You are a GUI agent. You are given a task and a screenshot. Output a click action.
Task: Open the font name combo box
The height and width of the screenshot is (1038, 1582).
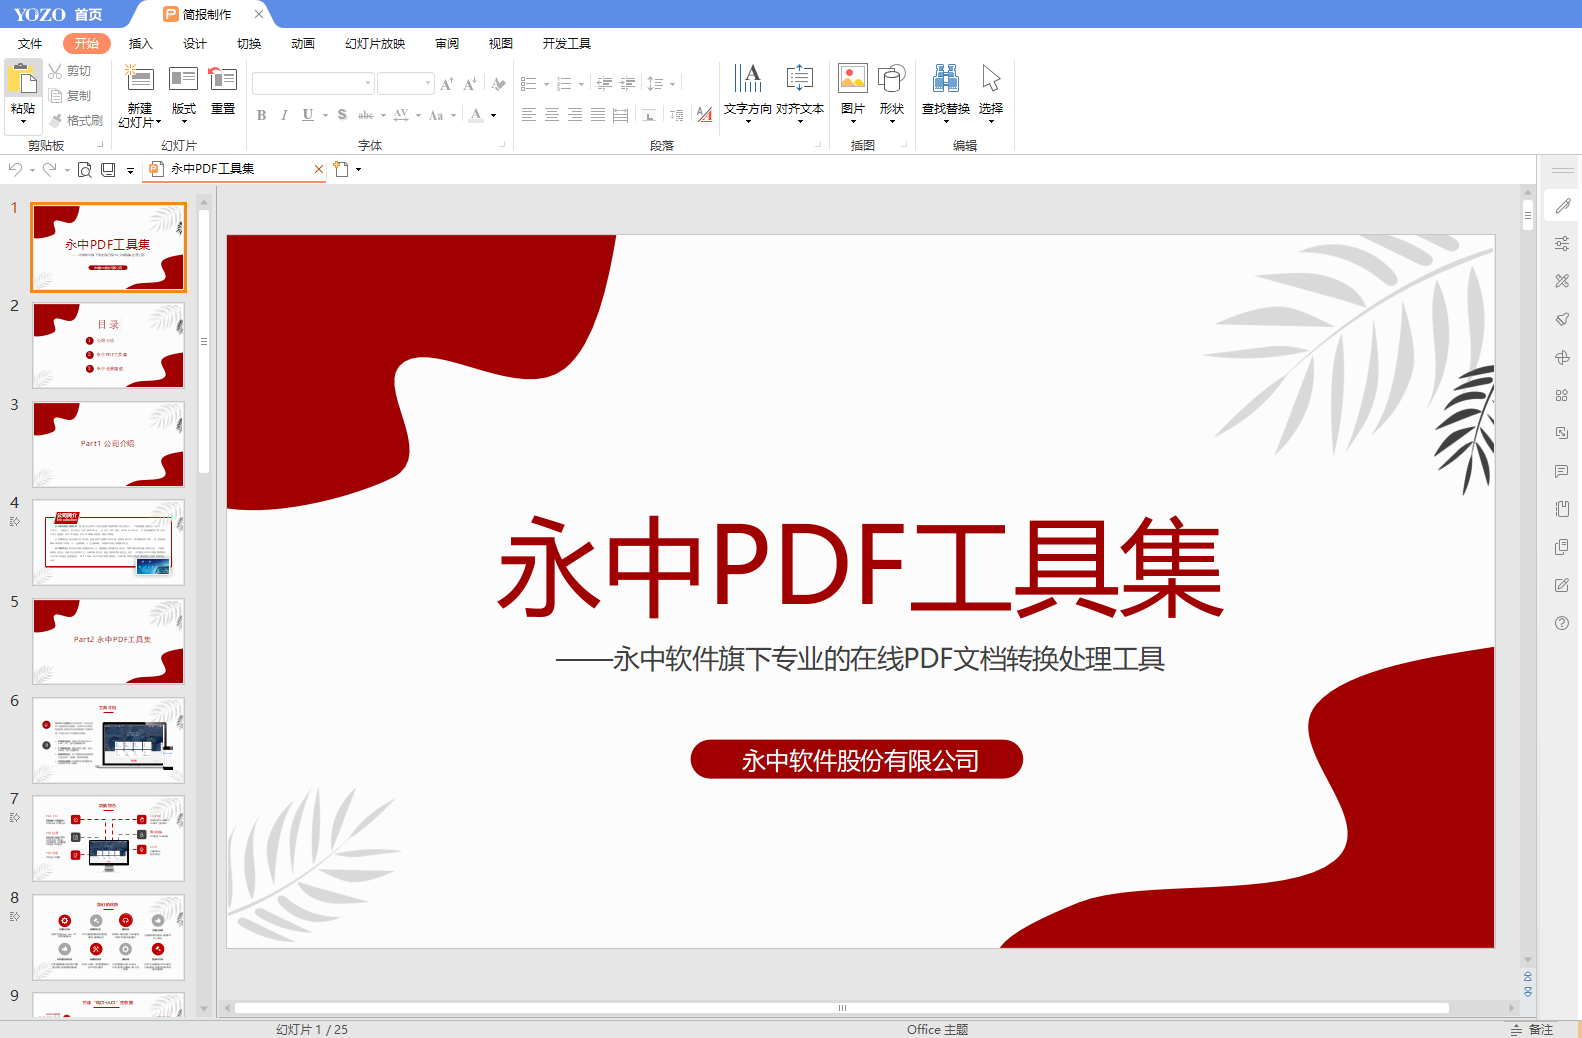tap(312, 84)
